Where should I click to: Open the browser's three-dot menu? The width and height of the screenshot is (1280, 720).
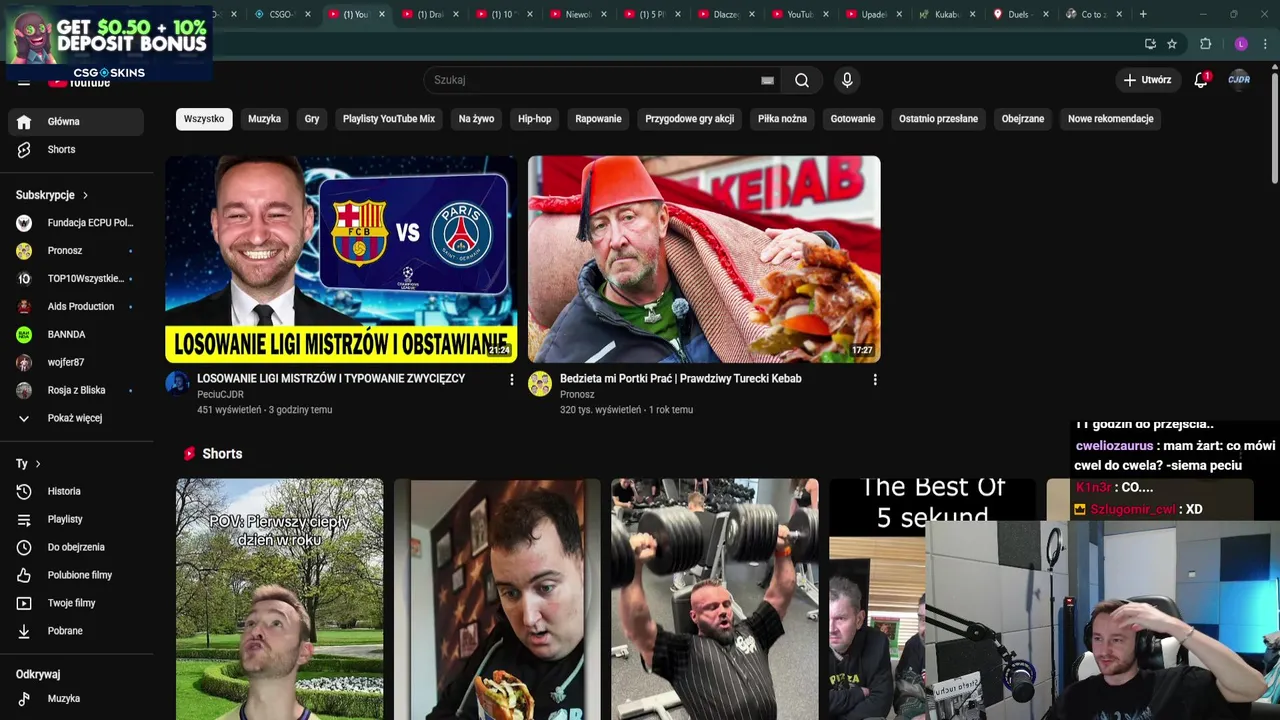(1266, 44)
